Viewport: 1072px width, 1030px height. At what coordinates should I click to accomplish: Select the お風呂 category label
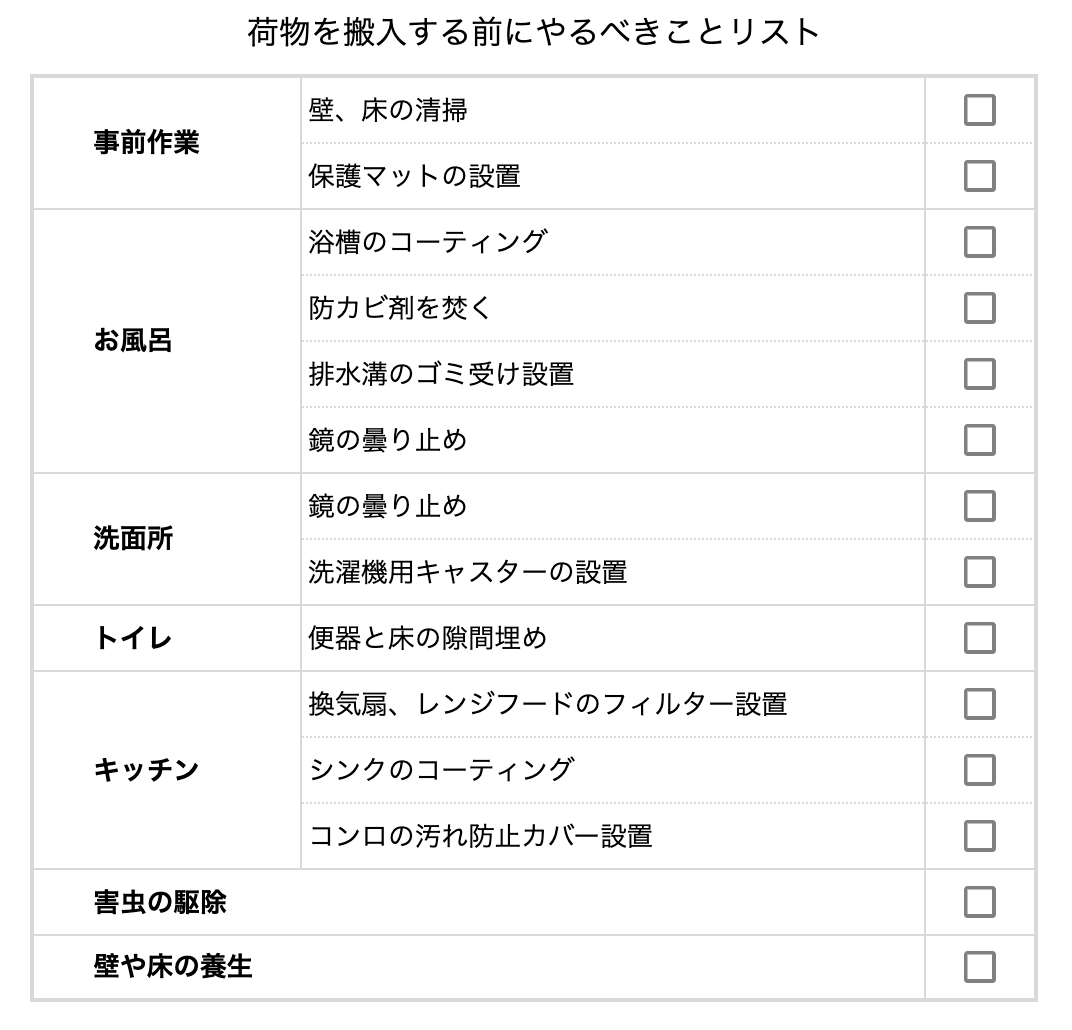(x=133, y=341)
